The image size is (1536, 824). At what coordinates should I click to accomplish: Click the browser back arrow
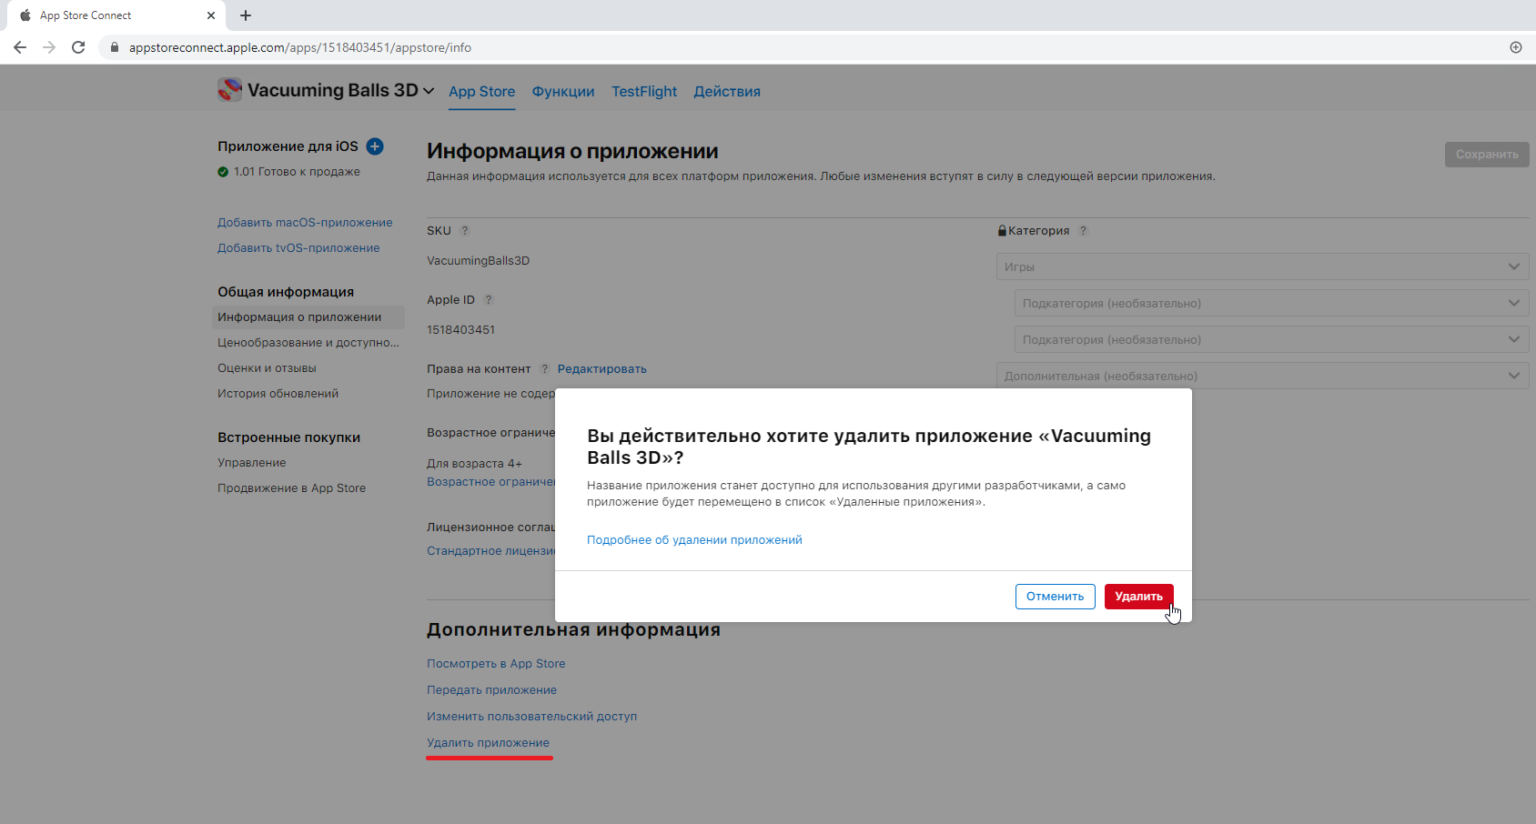[20, 47]
